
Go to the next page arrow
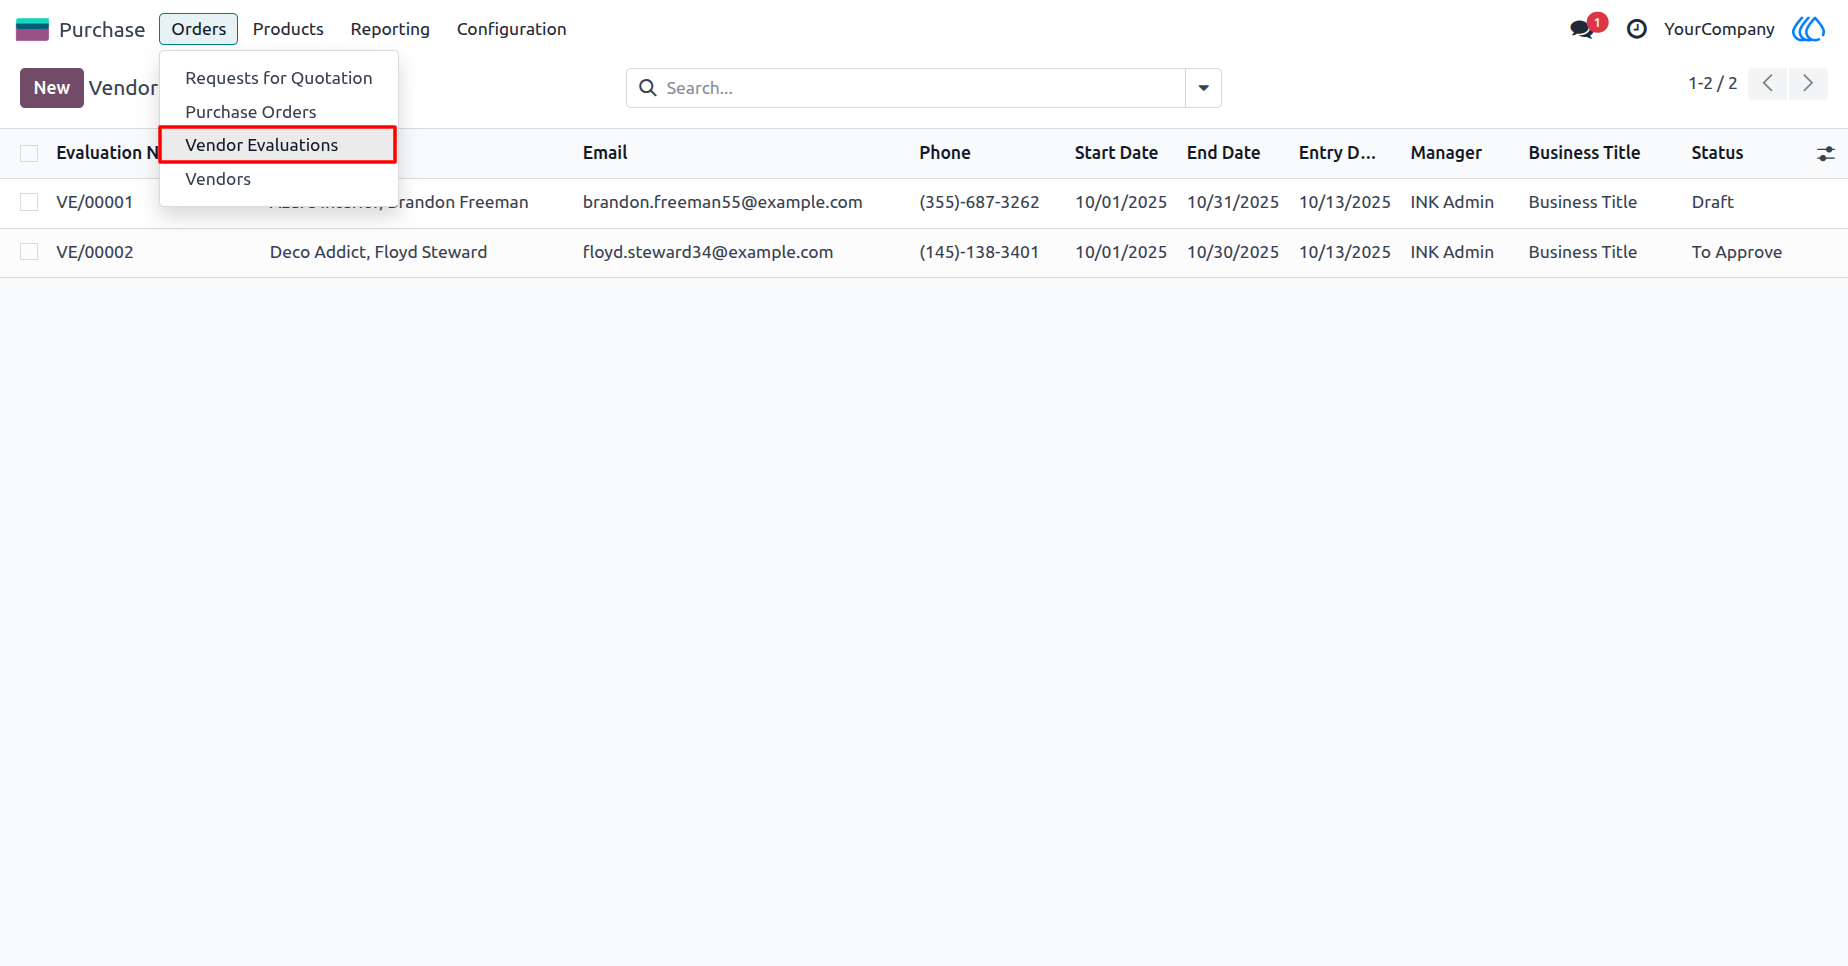[1808, 83]
